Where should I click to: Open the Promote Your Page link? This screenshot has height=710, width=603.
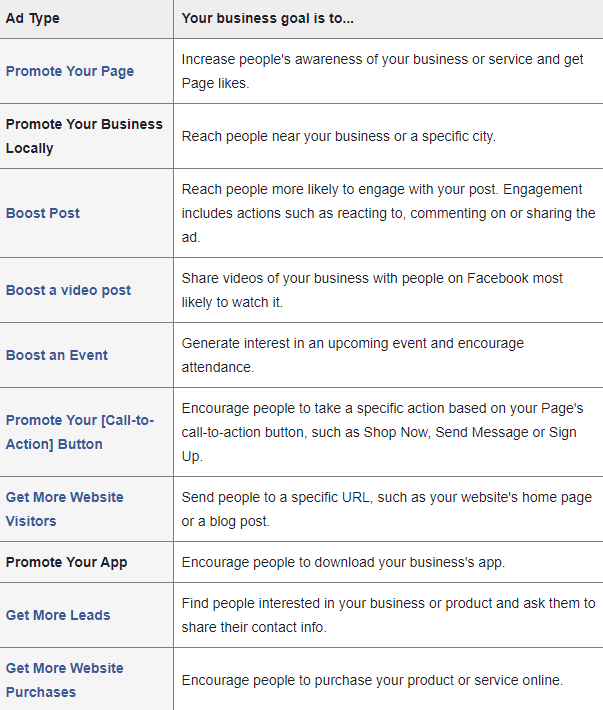click(70, 71)
